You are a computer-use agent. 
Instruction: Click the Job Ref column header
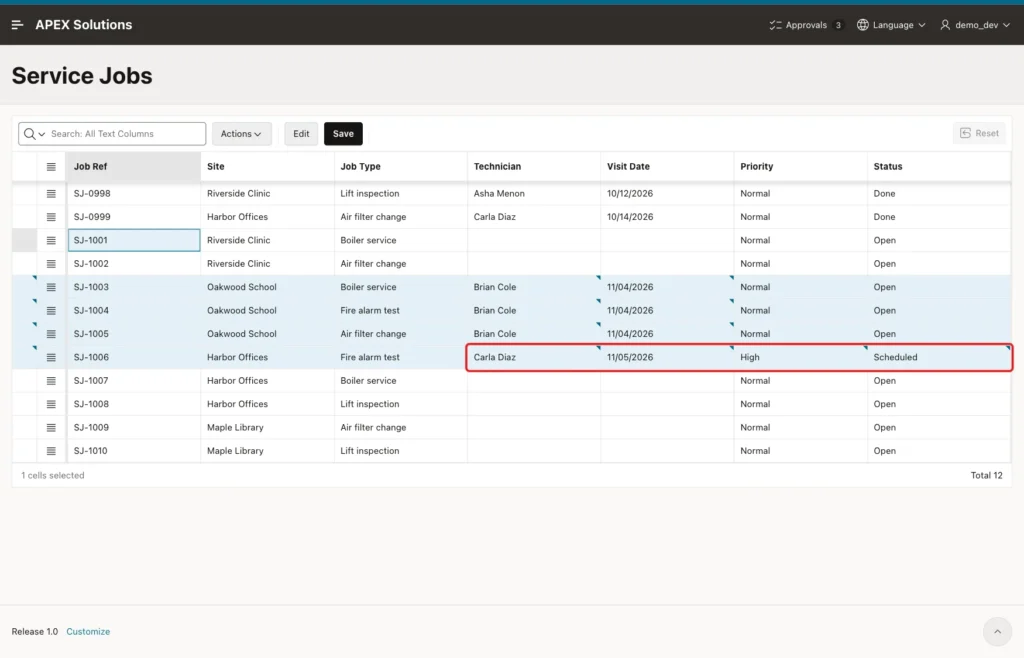133,166
